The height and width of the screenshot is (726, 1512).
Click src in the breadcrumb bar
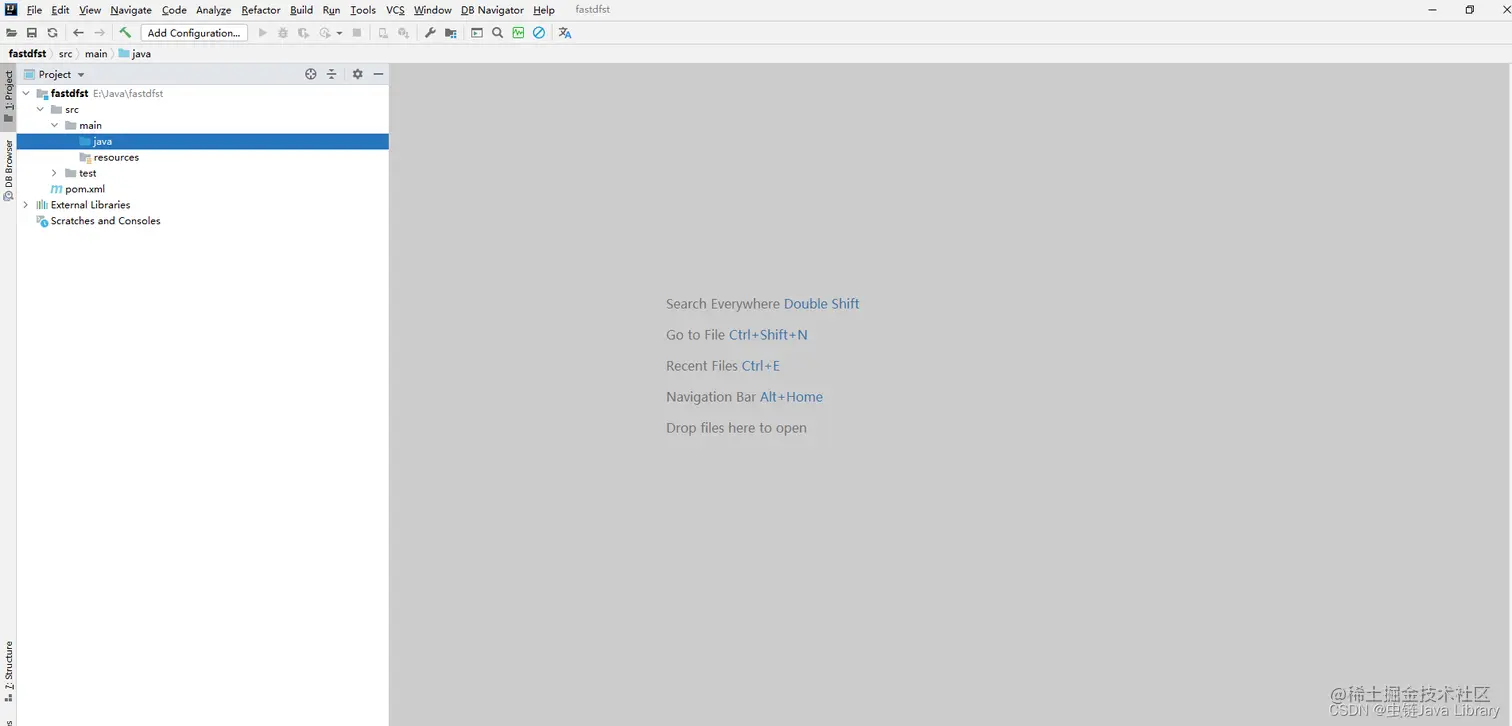point(65,54)
